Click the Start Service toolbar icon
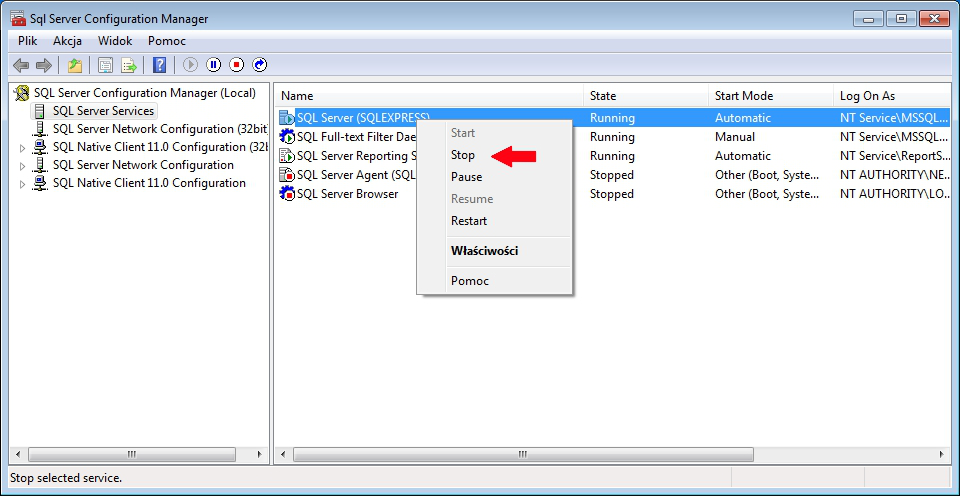 click(x=190, y=64)
